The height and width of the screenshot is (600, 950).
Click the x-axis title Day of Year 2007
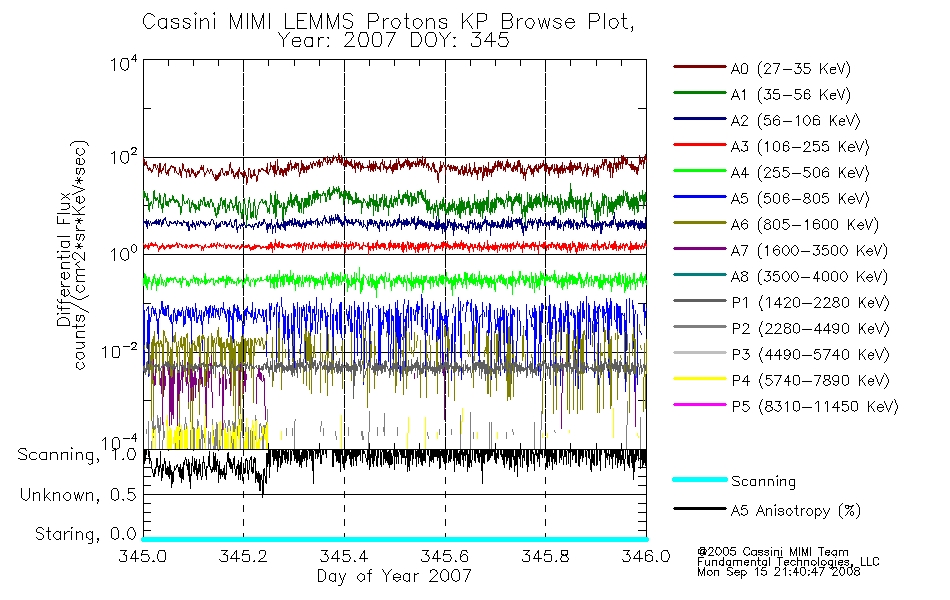394,576
